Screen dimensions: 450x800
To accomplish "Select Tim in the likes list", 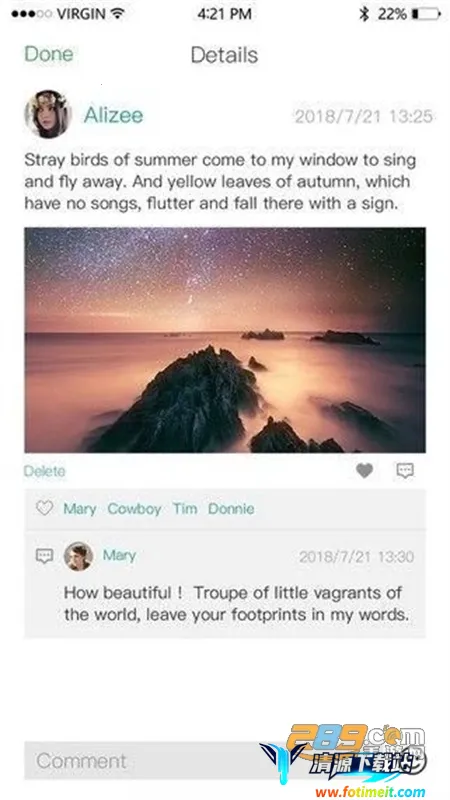I will pyautogui.click(x=185, y=509).
